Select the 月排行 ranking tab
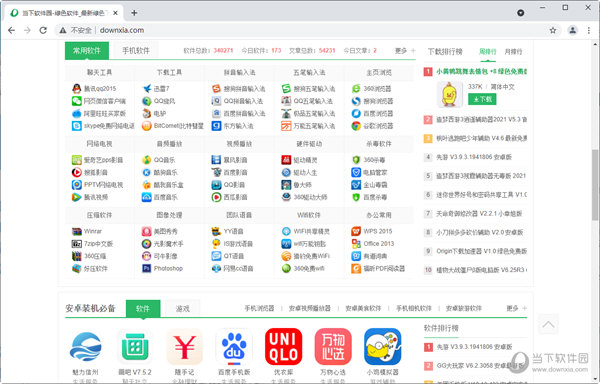The height and width of the screenshot is (384, 600). (513, 52)
